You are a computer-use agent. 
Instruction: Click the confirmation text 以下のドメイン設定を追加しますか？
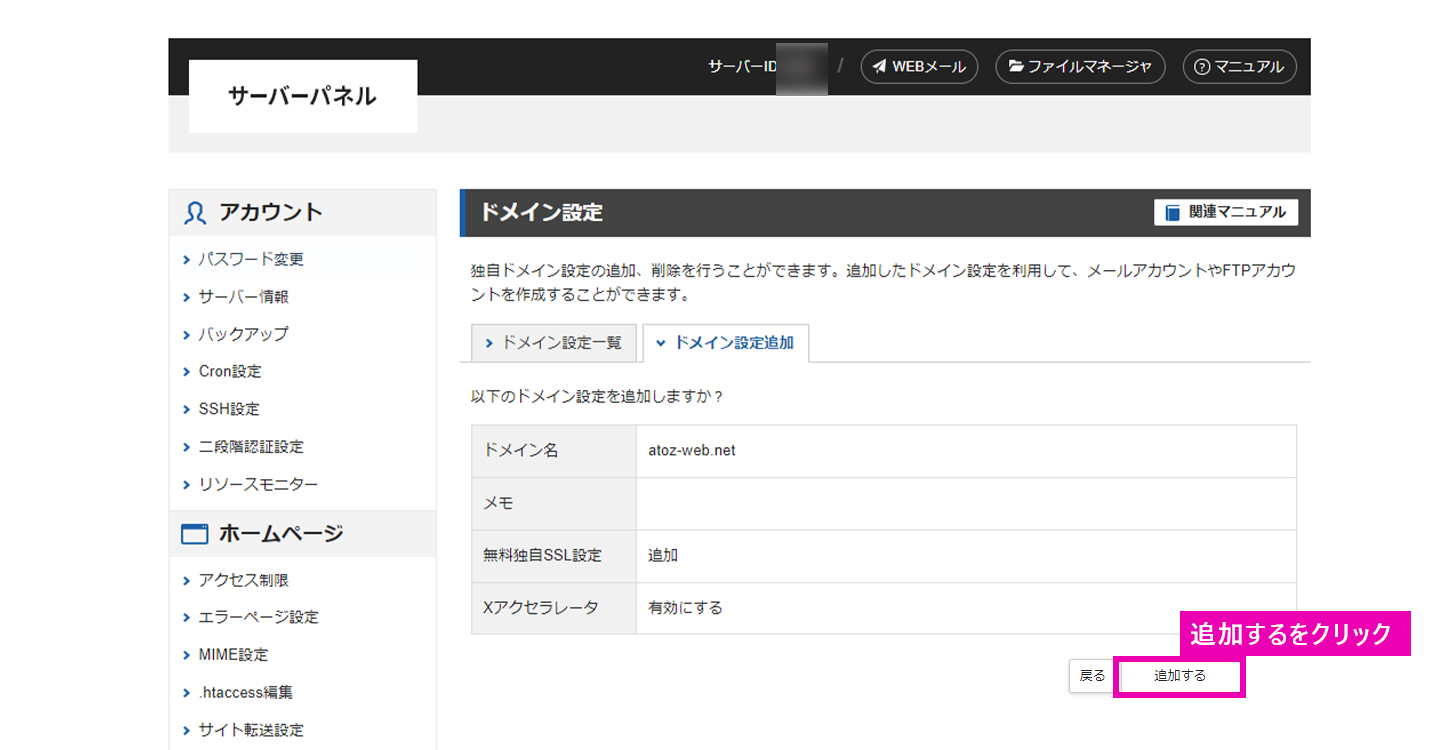click(x=597, y=397)
